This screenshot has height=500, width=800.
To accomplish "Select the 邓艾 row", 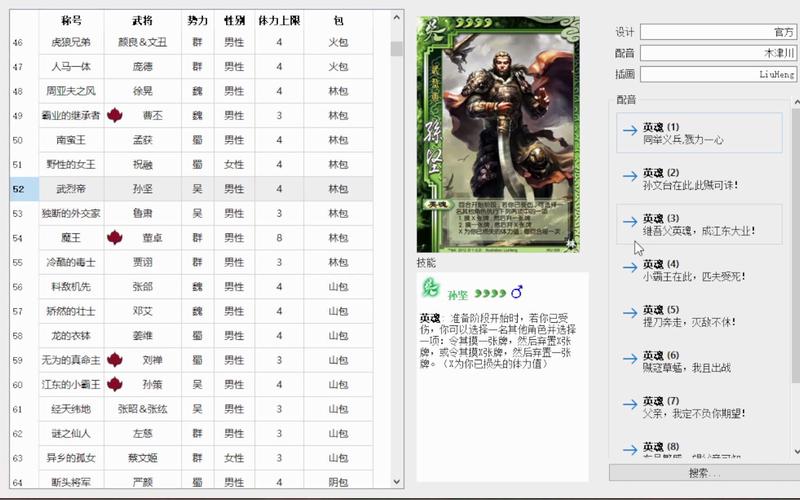I will [x=191, y=311].
